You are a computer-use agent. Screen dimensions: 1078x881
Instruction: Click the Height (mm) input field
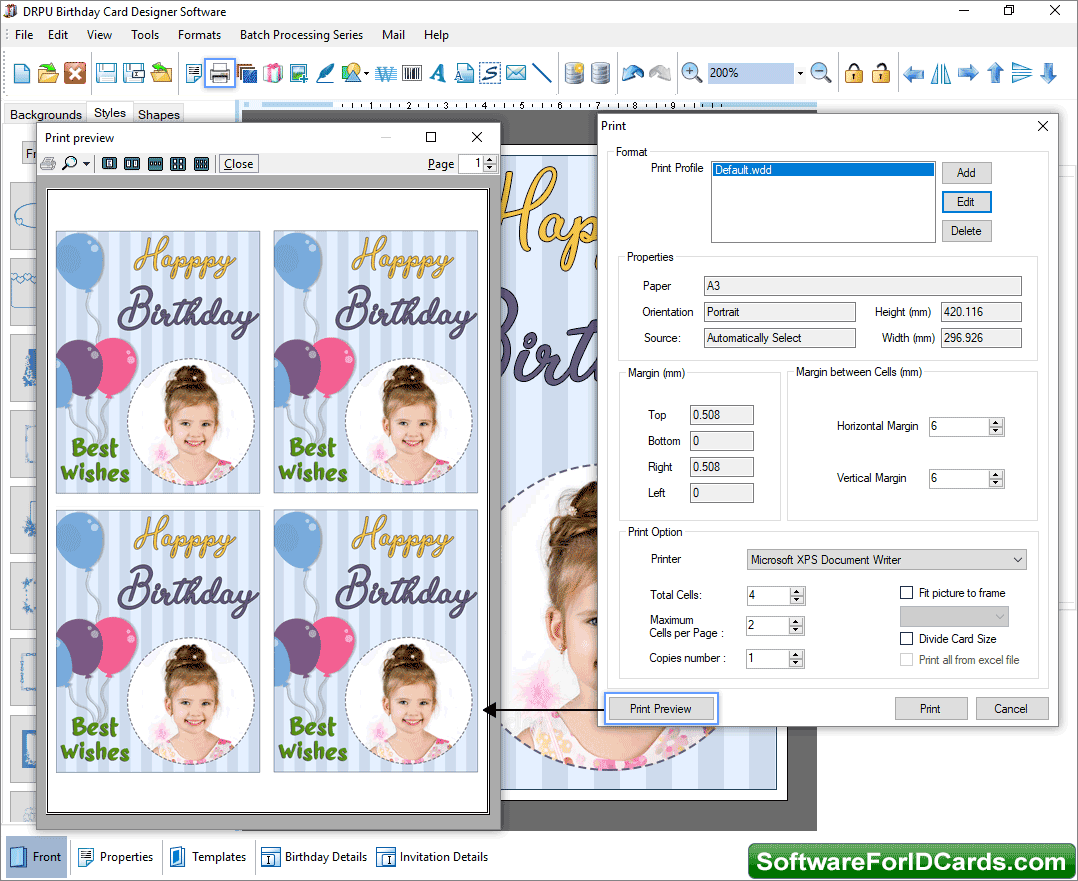pyautogui.click(x=981, y=312)
